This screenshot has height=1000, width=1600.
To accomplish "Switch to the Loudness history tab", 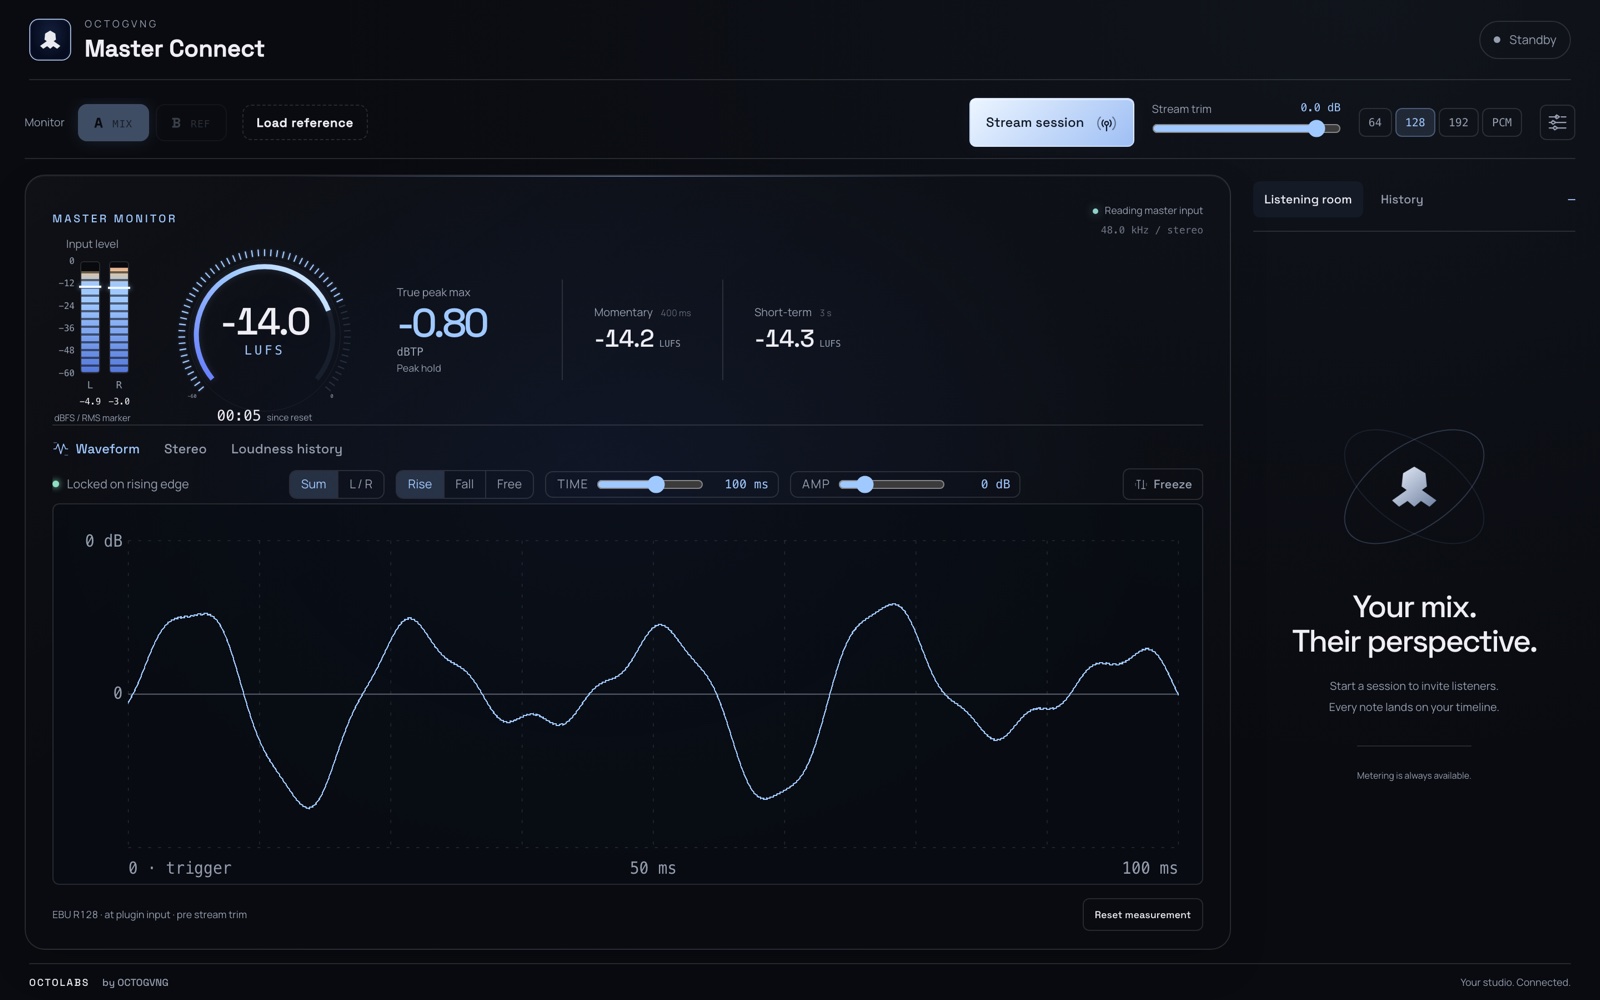I will (x=286, y=449).
